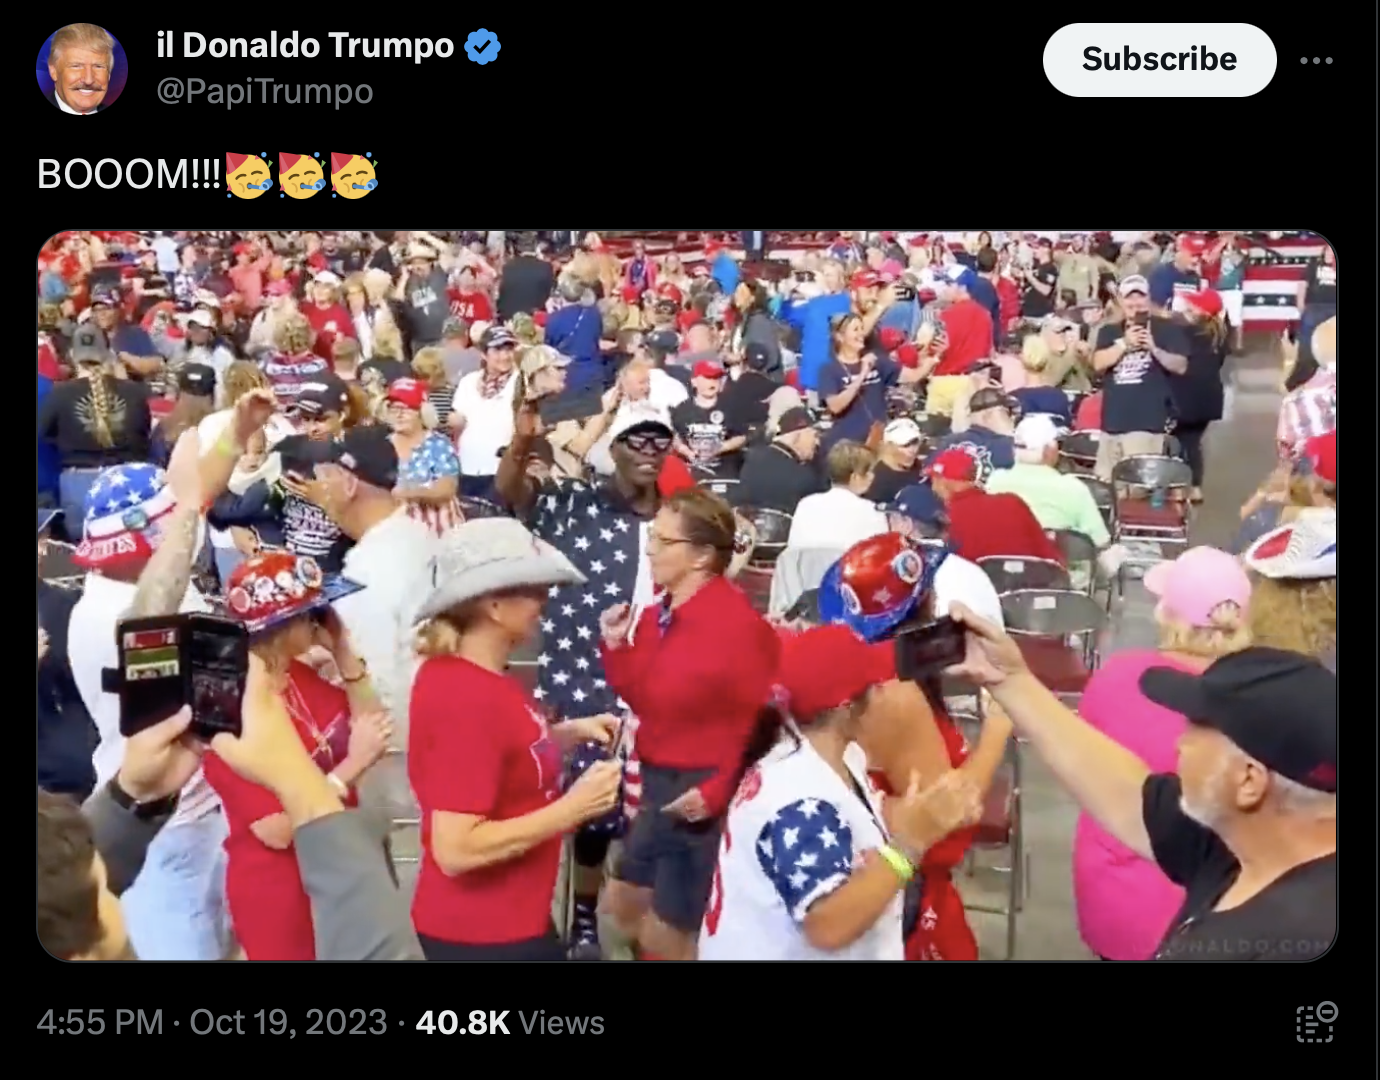Click the first party-face emoji
This screenshot has height=1080, width=1380.
pyautogui.click(x=249, y=174)
